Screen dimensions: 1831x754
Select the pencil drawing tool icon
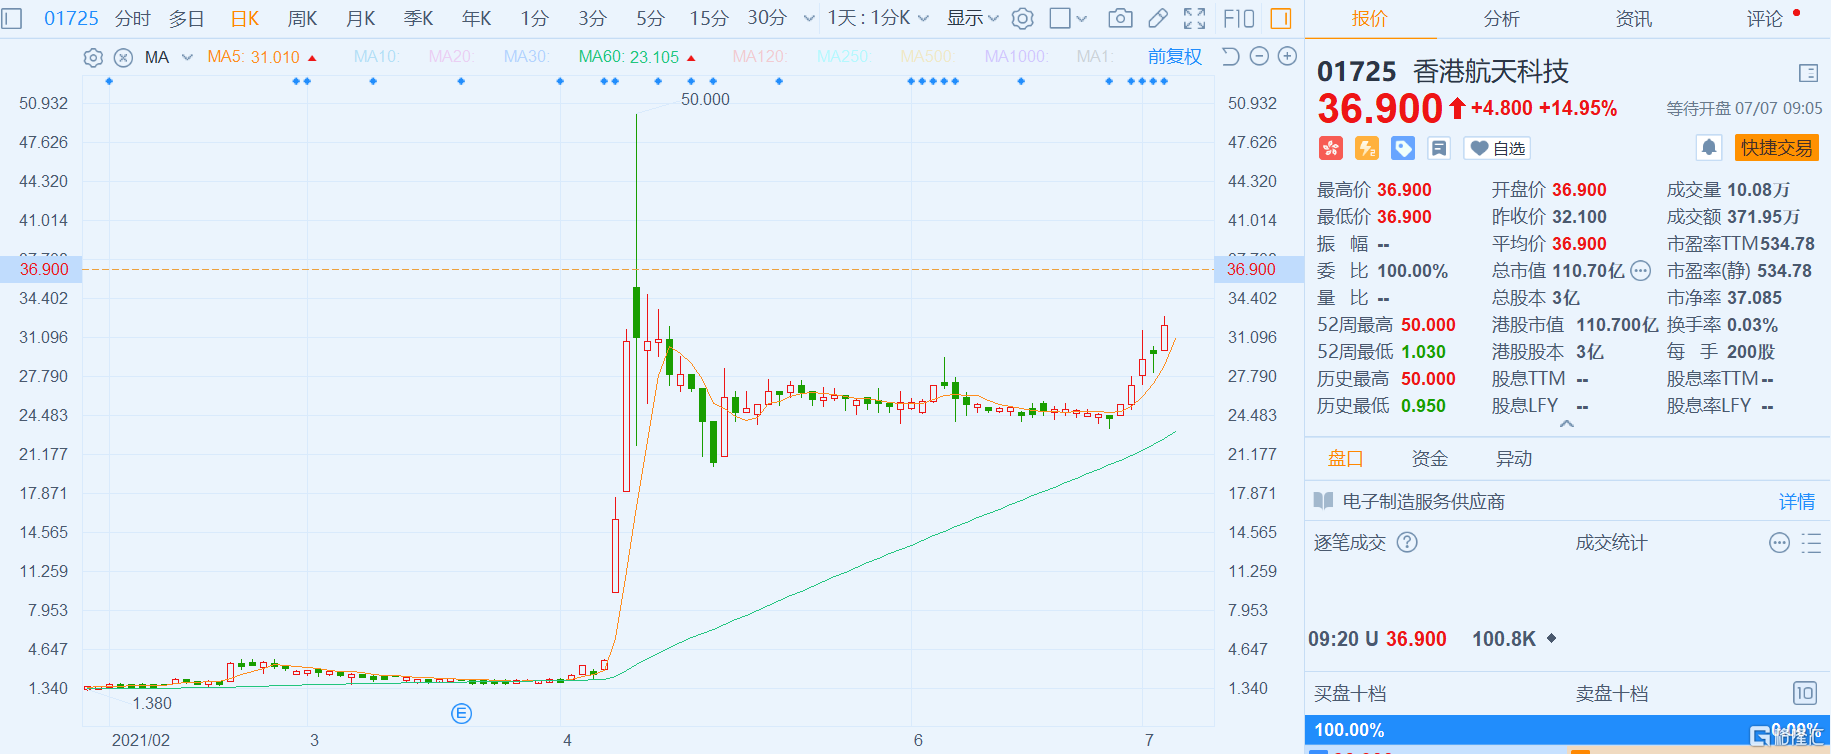1157,18
